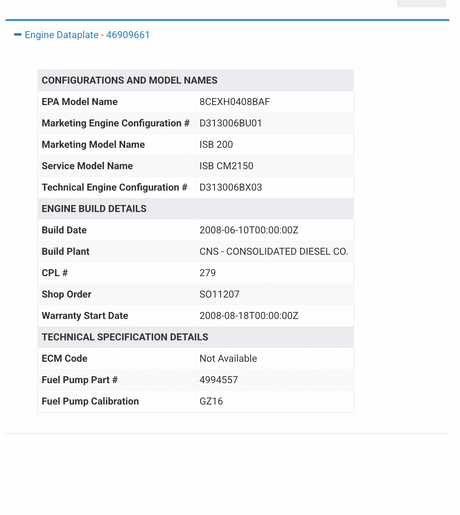460x515 pixels.
Task: Select the EPA Model Name value 8CEXH0408BAF
Action: (x=235, y=102)
